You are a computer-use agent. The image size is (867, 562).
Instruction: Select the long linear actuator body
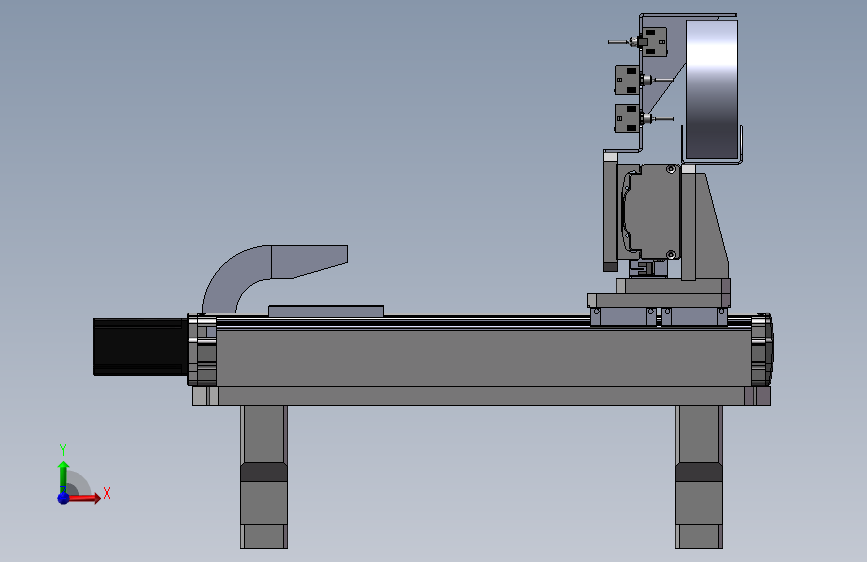coord(484,357)
